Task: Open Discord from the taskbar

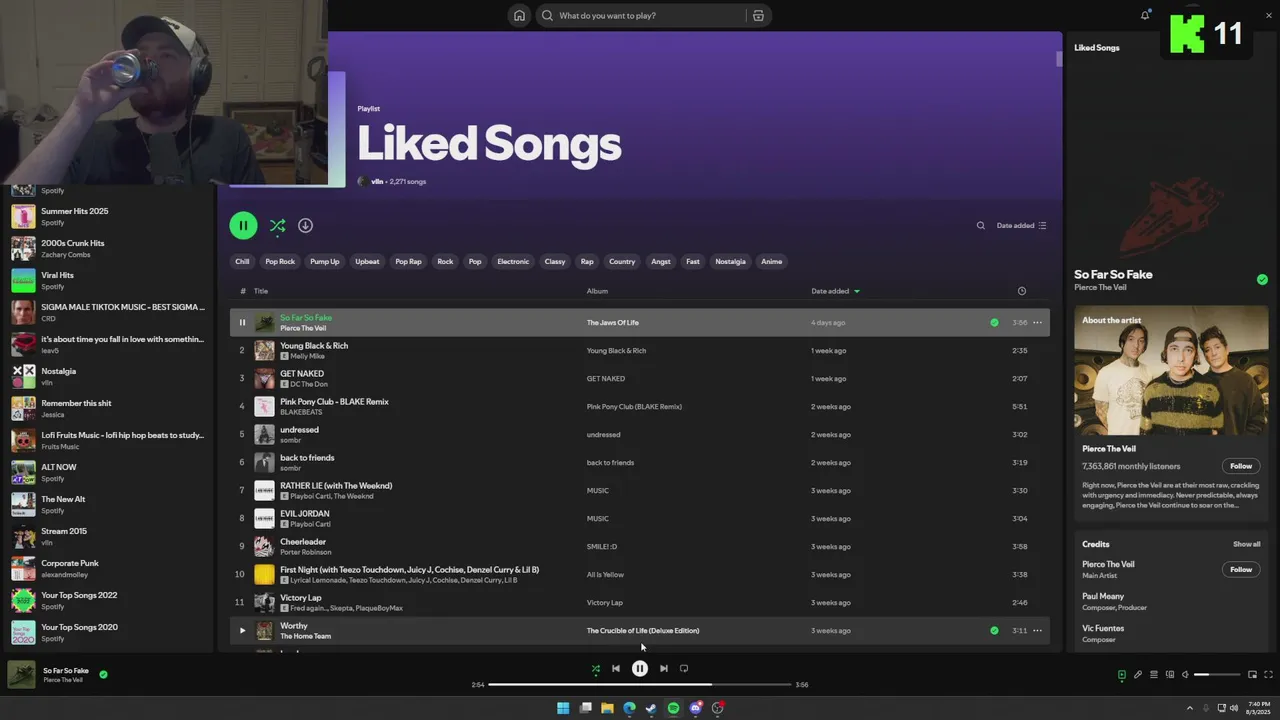Action: [695, 708]
